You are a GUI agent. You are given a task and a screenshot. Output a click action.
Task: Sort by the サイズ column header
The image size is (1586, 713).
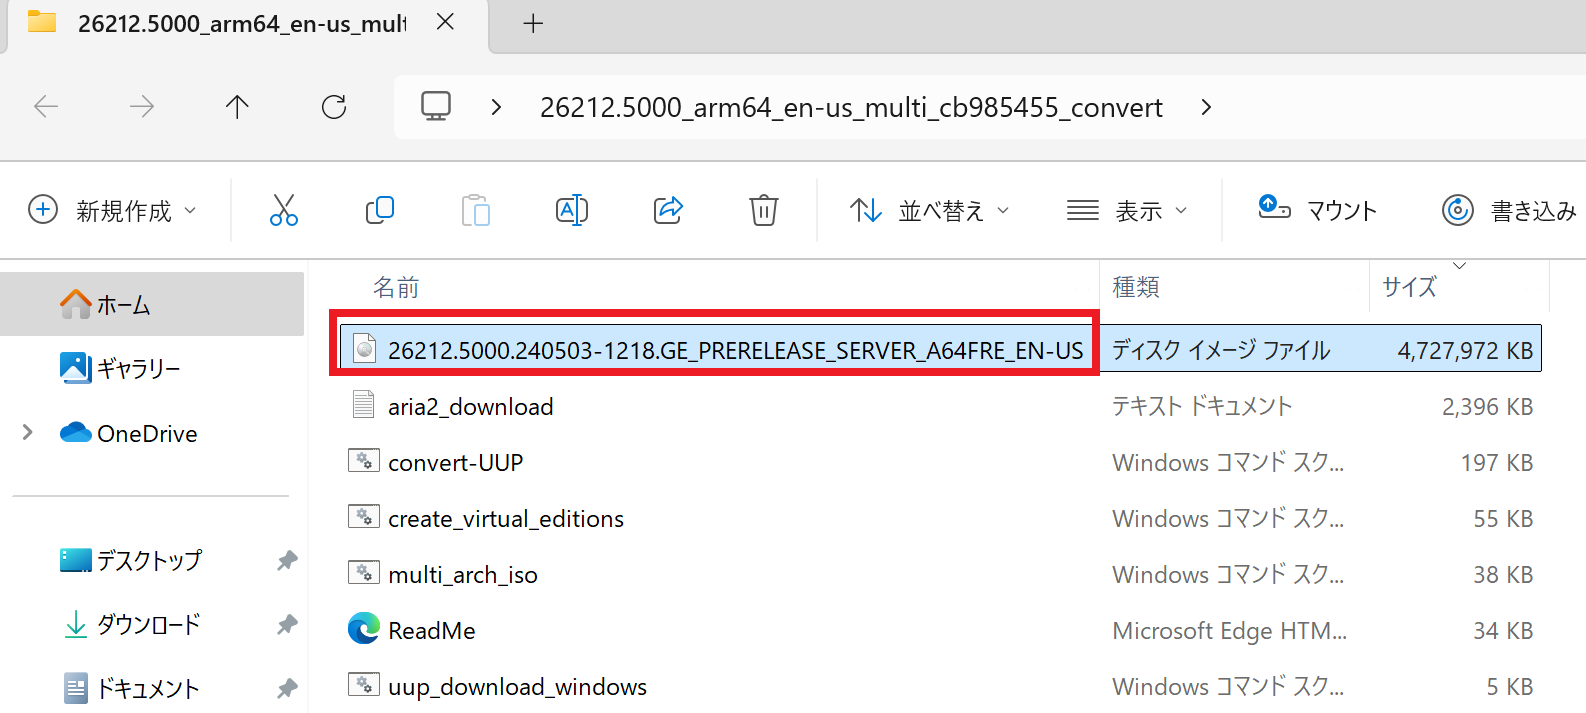click(1409, 287)
